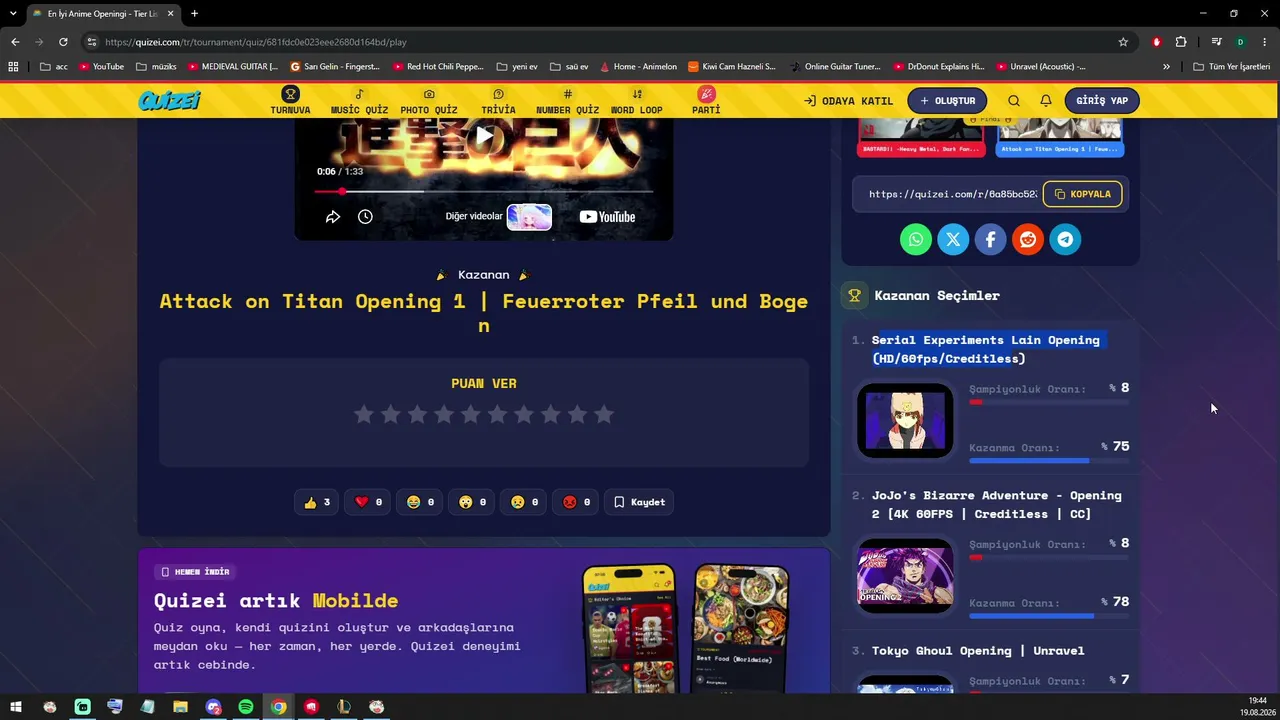Open Serial Experiments Lain Opening entry
The image size is (1280, 720).
click(986, 349)
